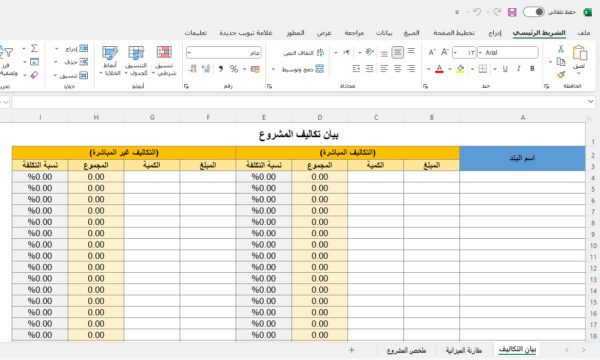Increase font size with the larger A icon
Image resolution: width=600 pixels, height=360 pixels.
(445, 52)
